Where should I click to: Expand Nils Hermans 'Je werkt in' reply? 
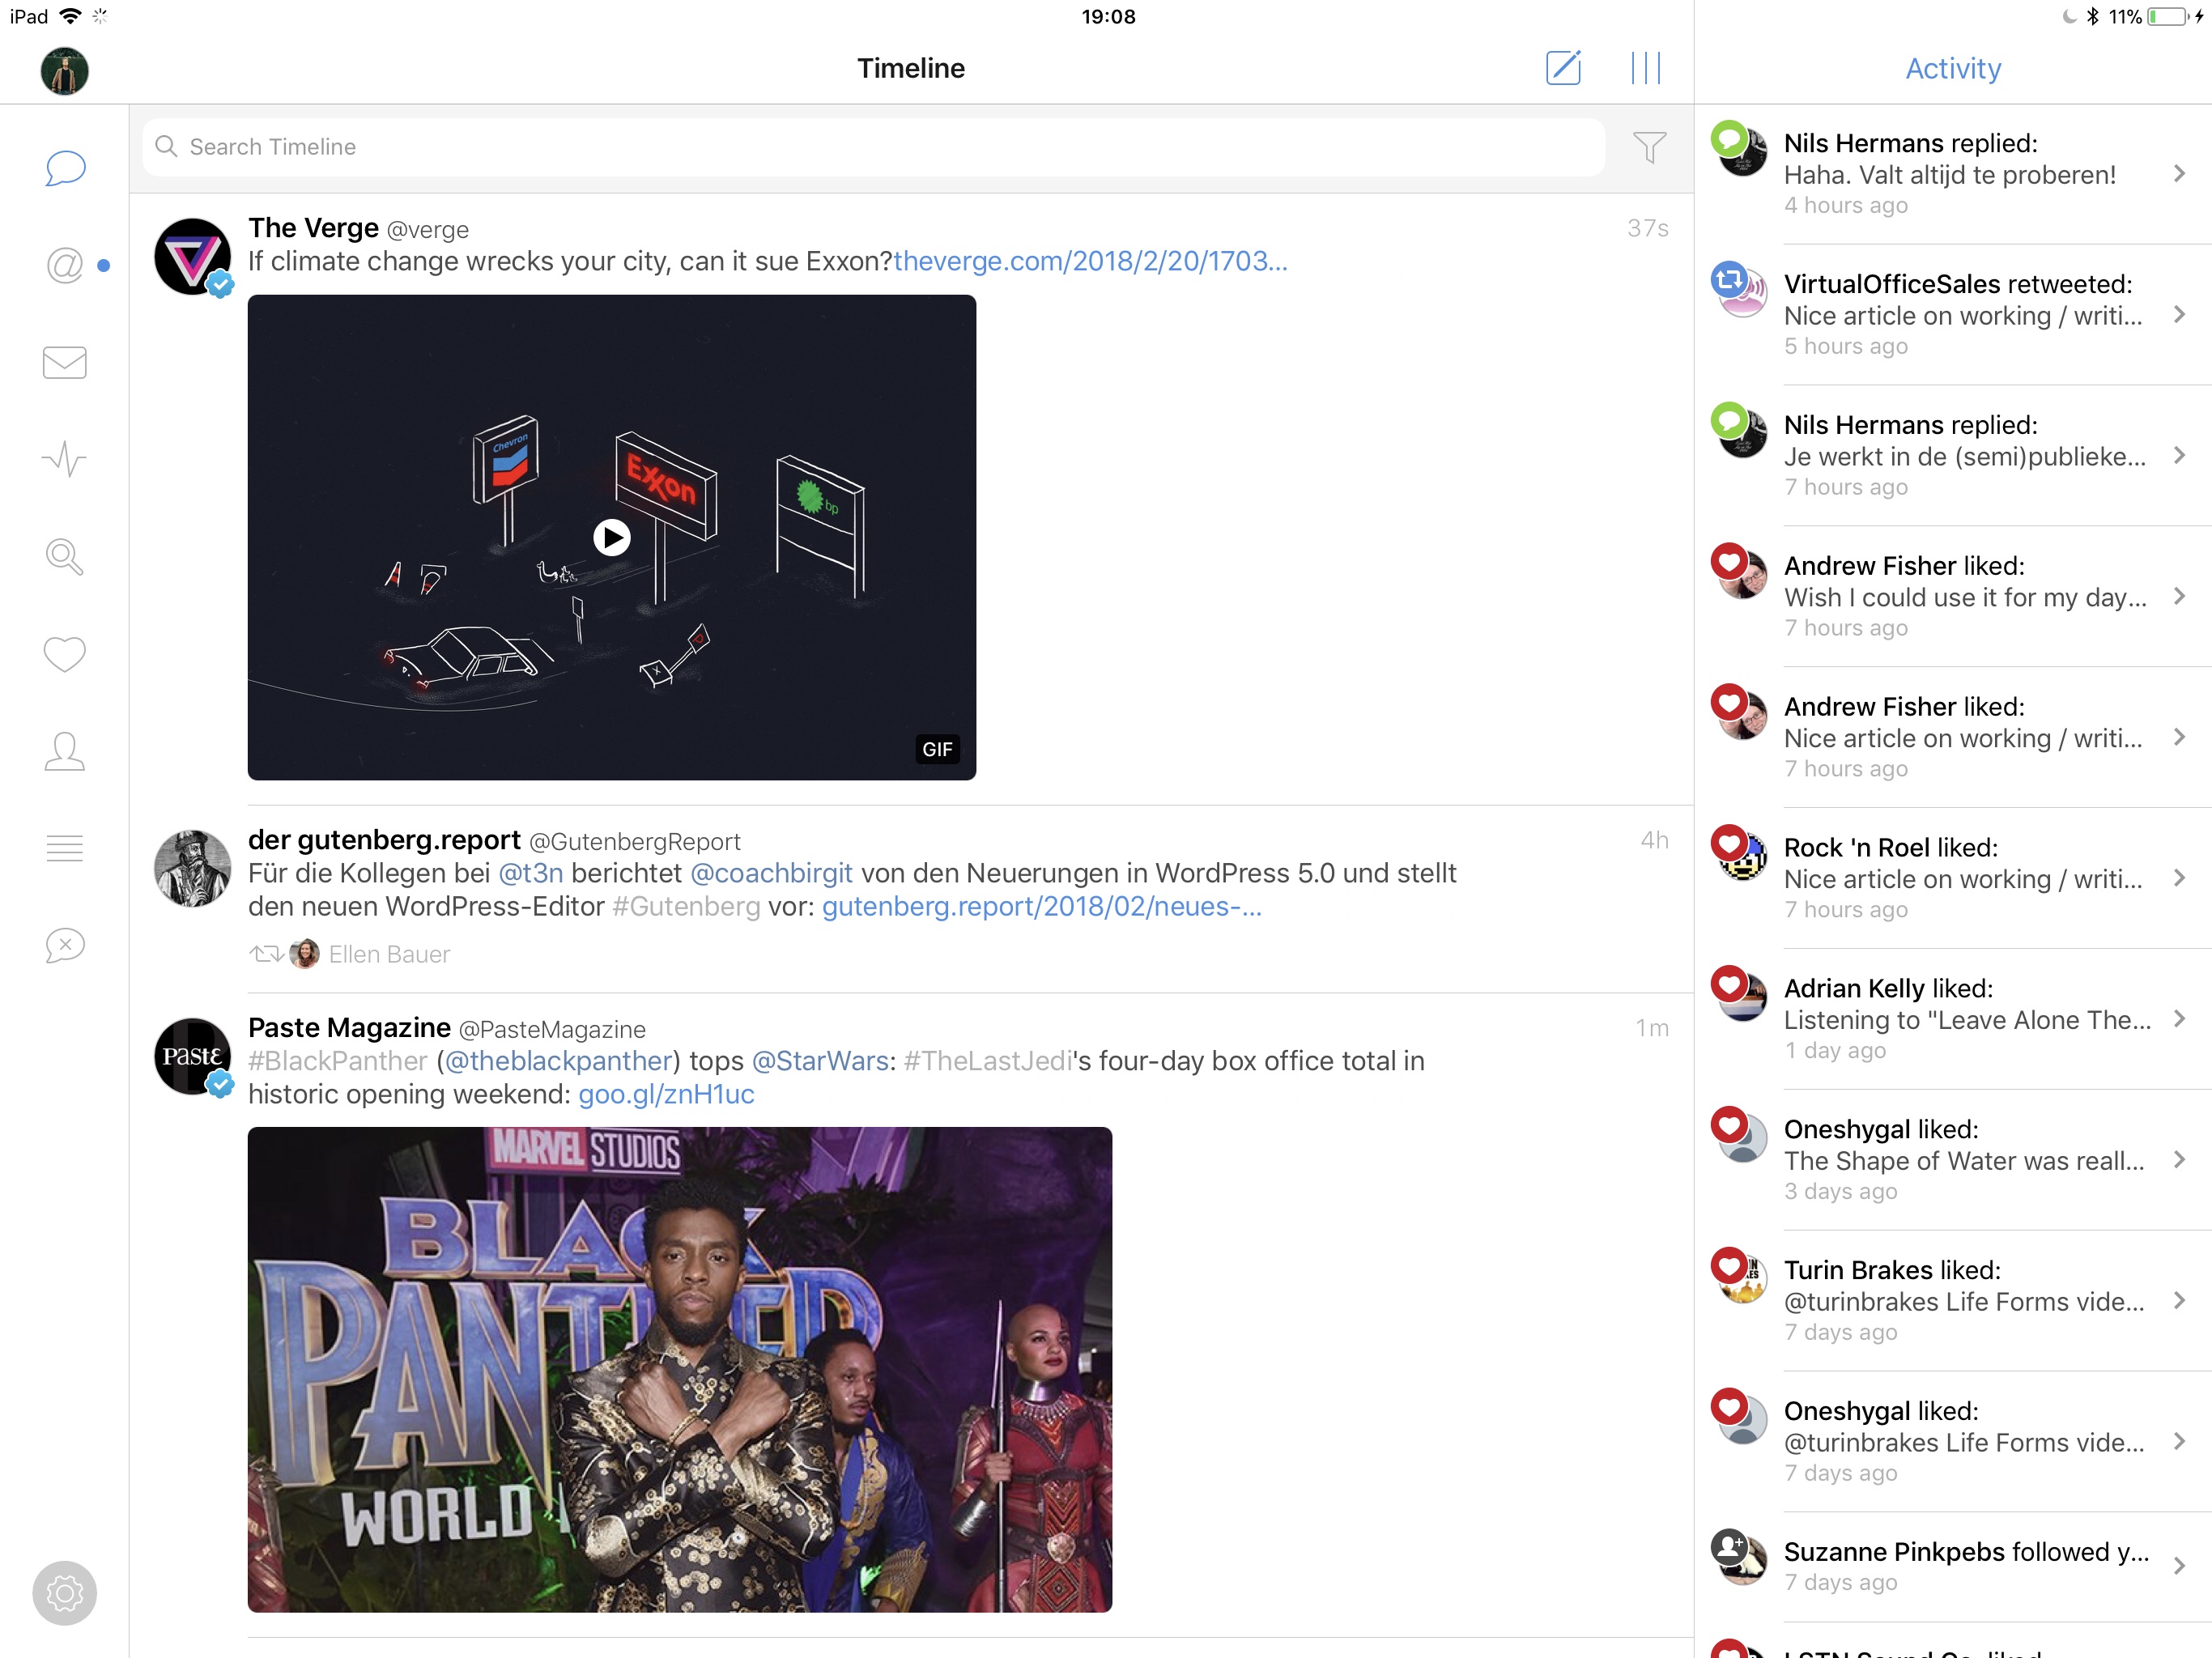pos(2179,455)
